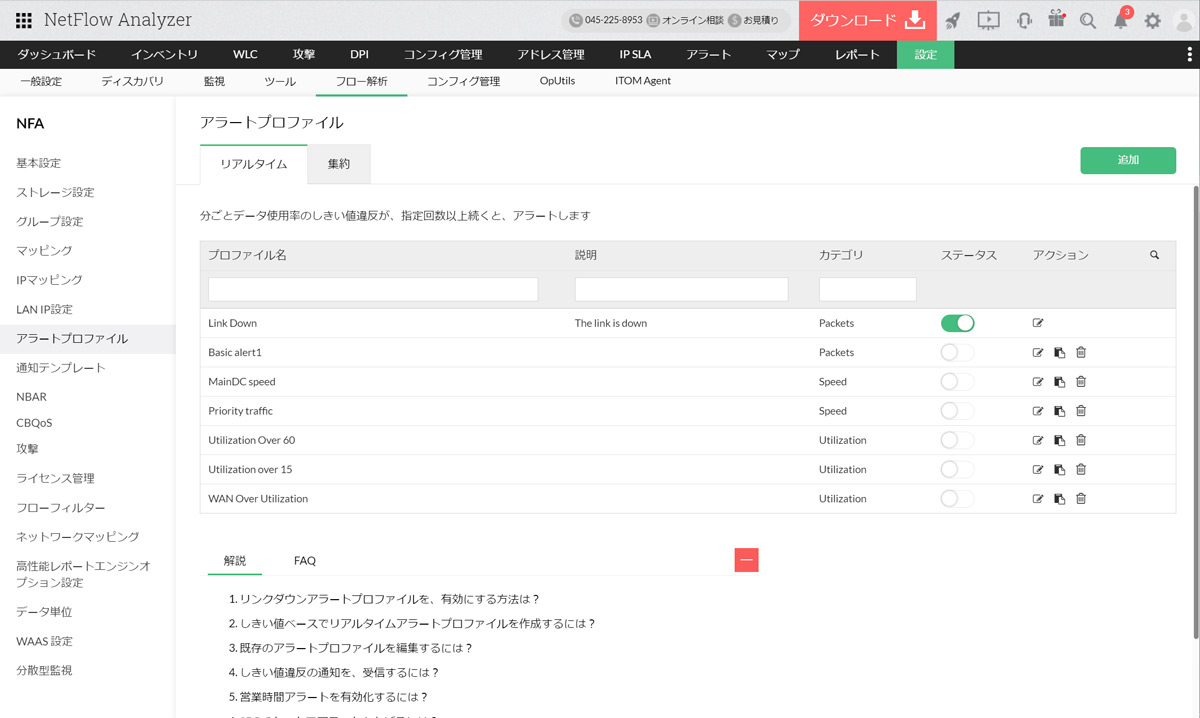Screen dimensions: 1200x718
Task: Click the カテゴリ filter field
Action: tap(868, 289)
